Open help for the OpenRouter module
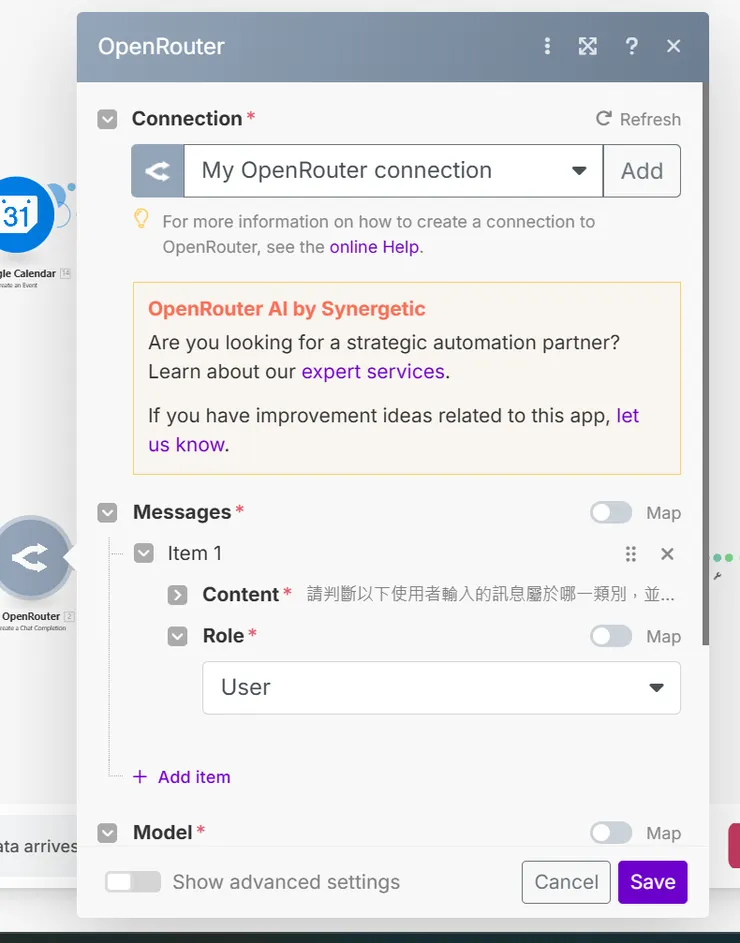This screenshot has height=943, width=740. (631, 45)
